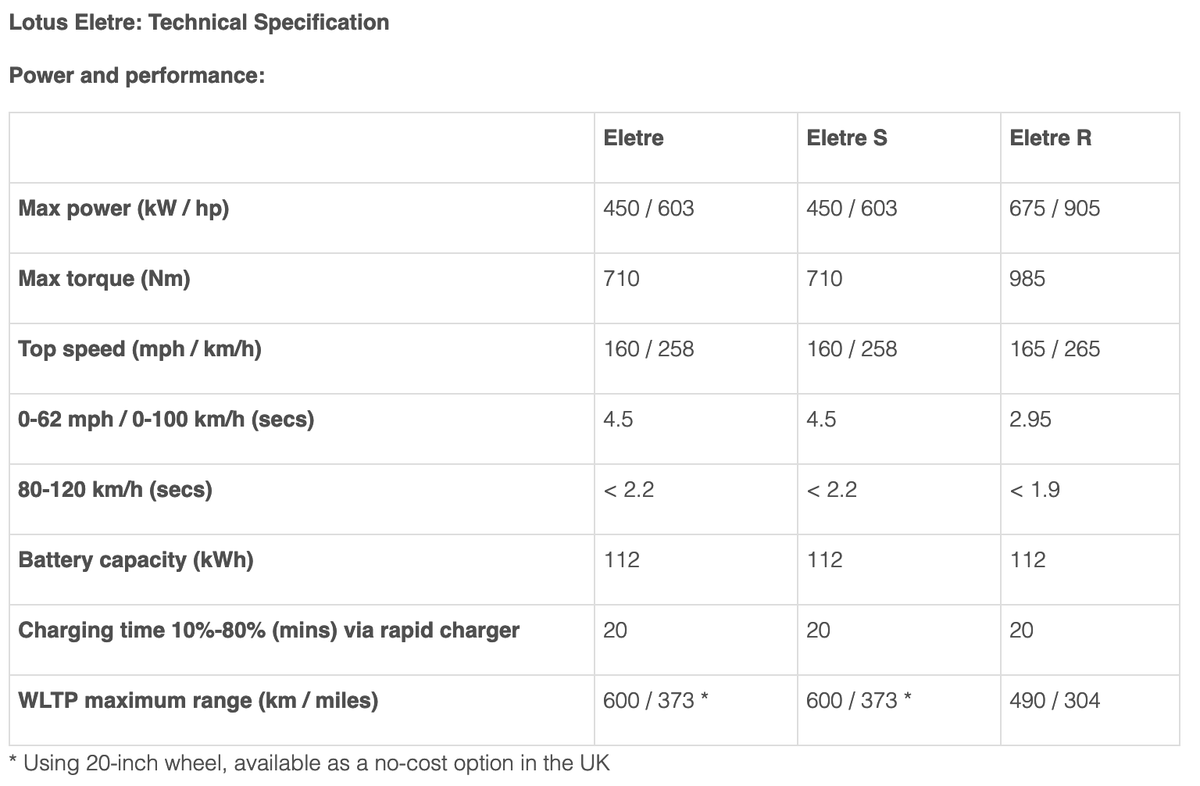Click the Eletre column header
Screen dimensions: 1200x786
tap(633, 138)
